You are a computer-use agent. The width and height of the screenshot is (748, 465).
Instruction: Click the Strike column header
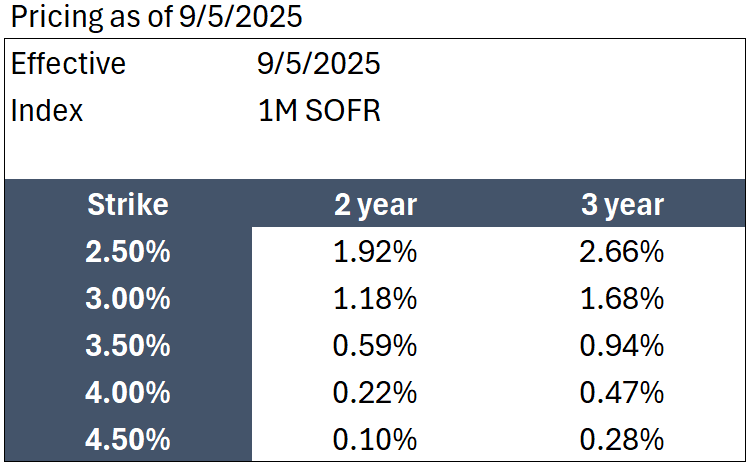[128, 205]
